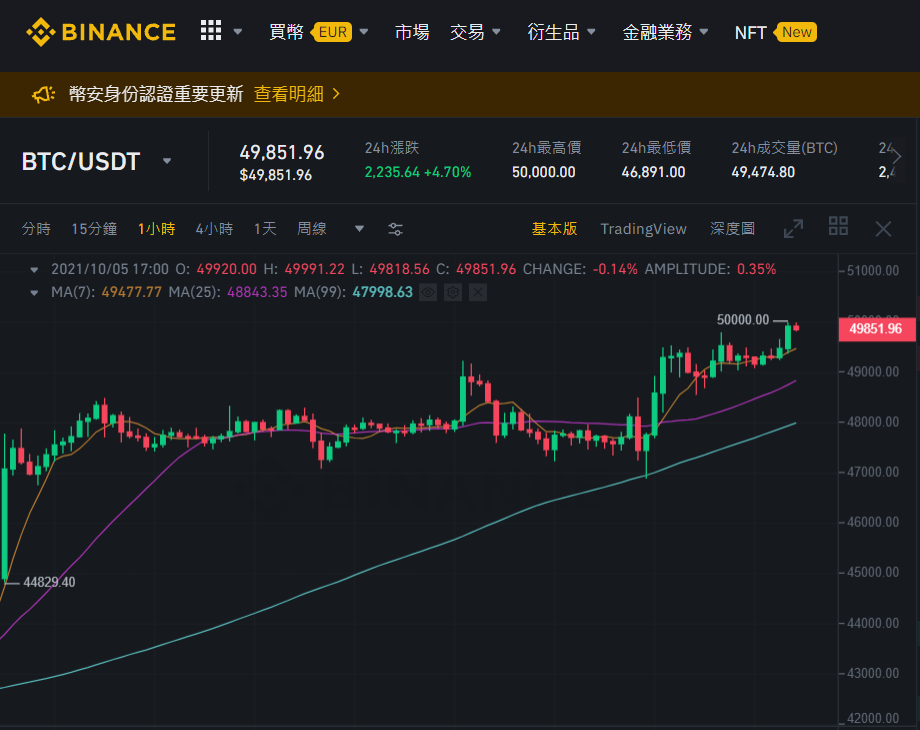Open MA indicator gear settings
Image resolution: width=920 pixels, height=730 pixels.
tap(453, 292)
